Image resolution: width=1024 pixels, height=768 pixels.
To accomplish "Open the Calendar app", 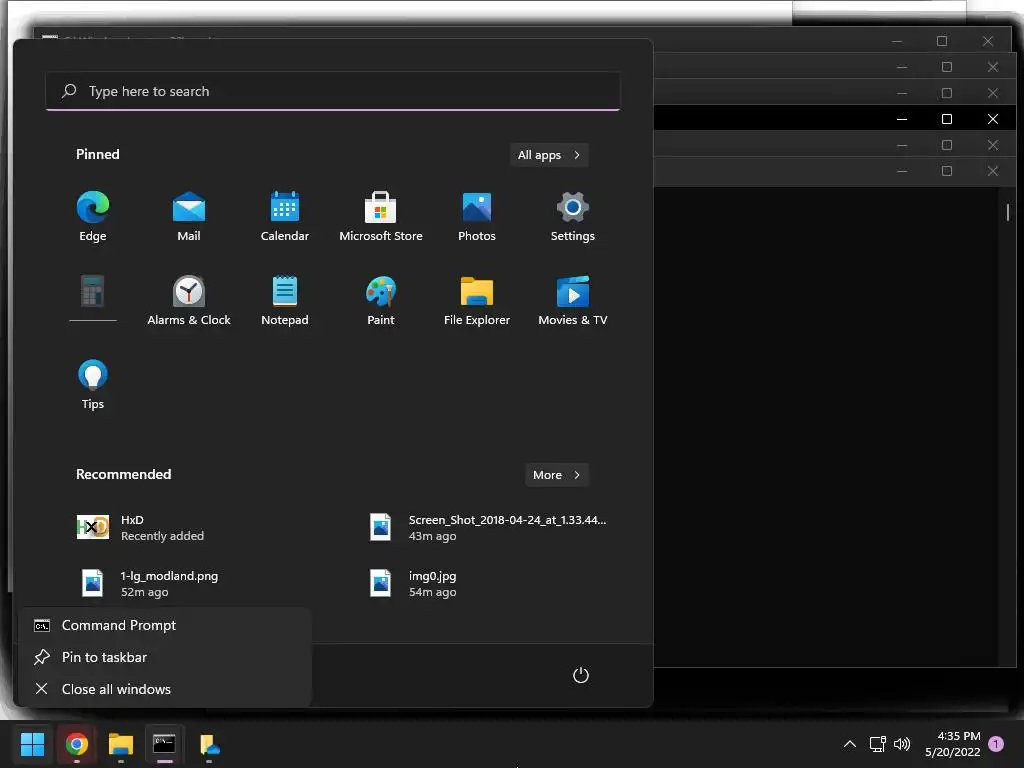I will pyautogui.click(x=285, y=217).
